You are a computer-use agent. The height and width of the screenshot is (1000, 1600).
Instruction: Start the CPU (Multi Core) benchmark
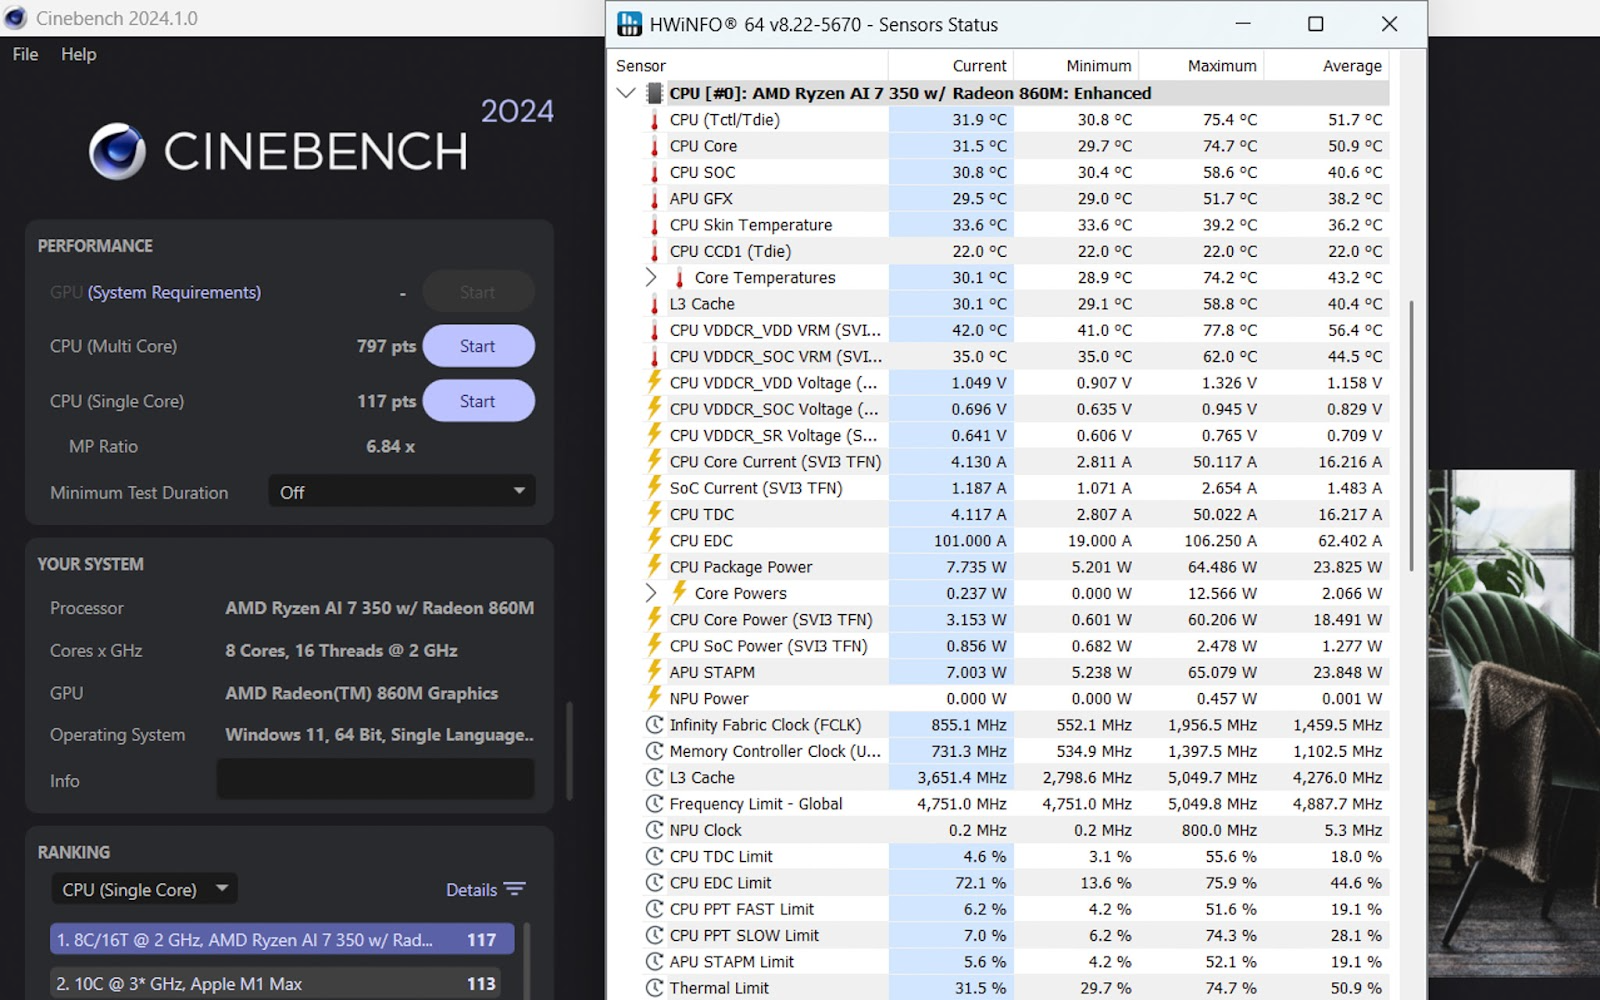point(478,346)
